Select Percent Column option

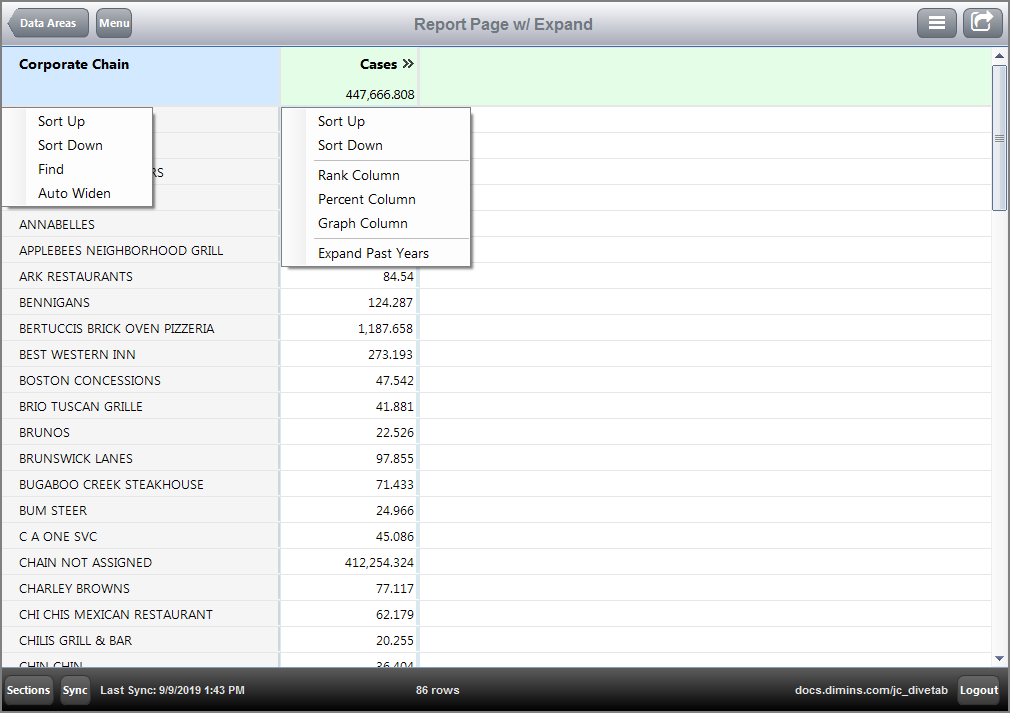click(365, 199)
